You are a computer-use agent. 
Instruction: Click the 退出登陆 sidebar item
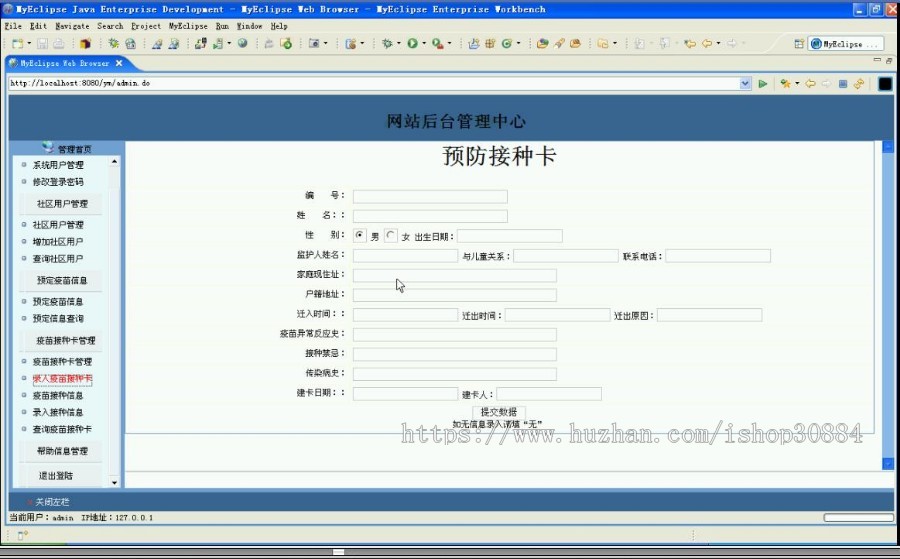point(56,475)
